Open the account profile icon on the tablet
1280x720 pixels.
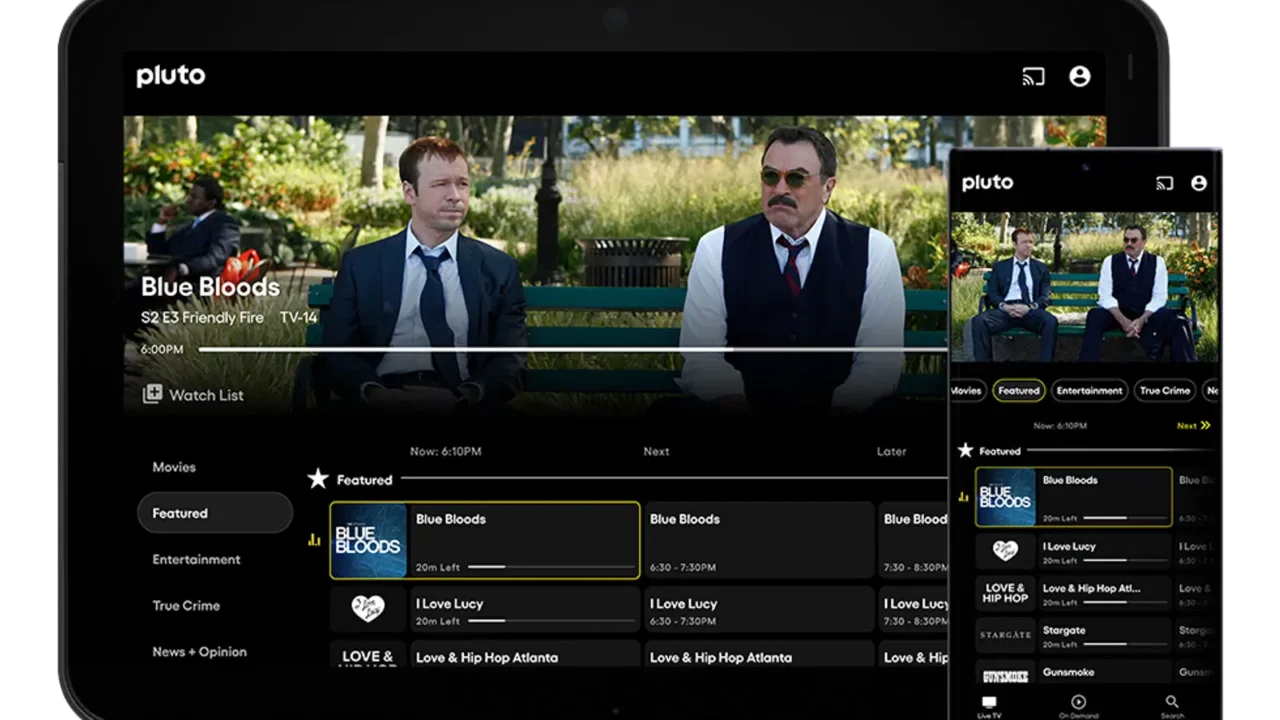[1080, 76]
